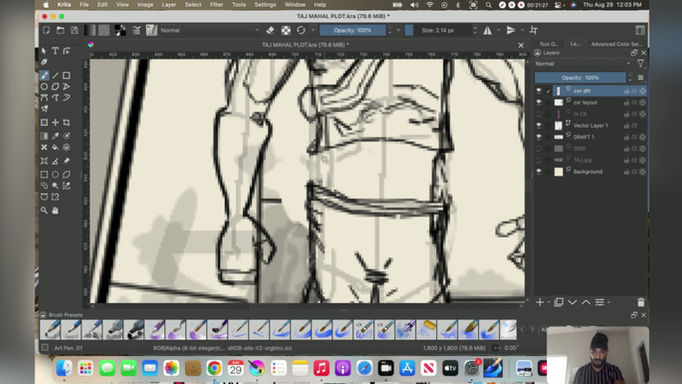Expand the add layer type arrow

click(549, 302)
